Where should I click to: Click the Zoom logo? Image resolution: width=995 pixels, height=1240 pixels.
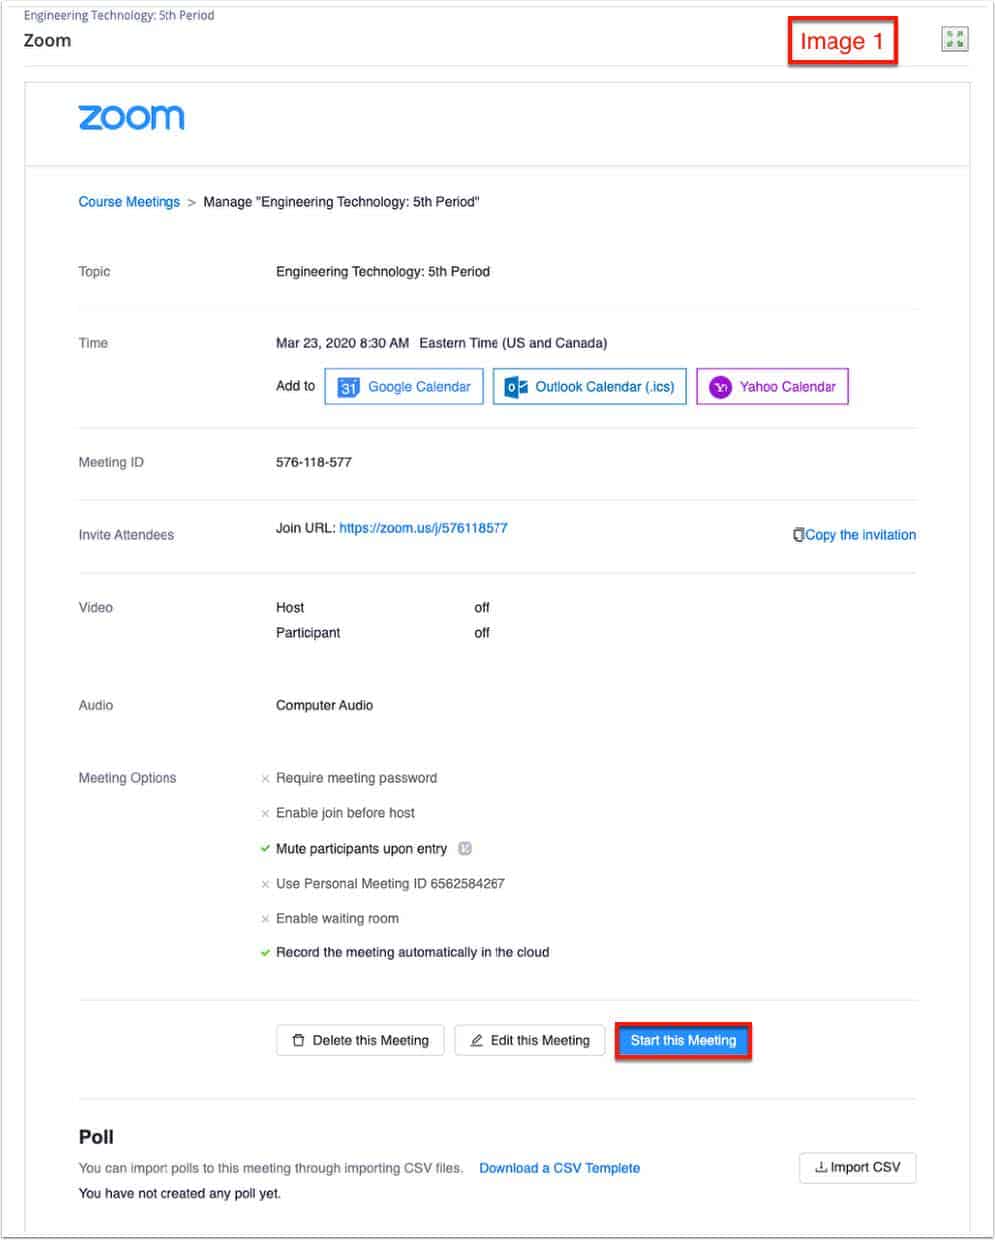click(131, 118)
